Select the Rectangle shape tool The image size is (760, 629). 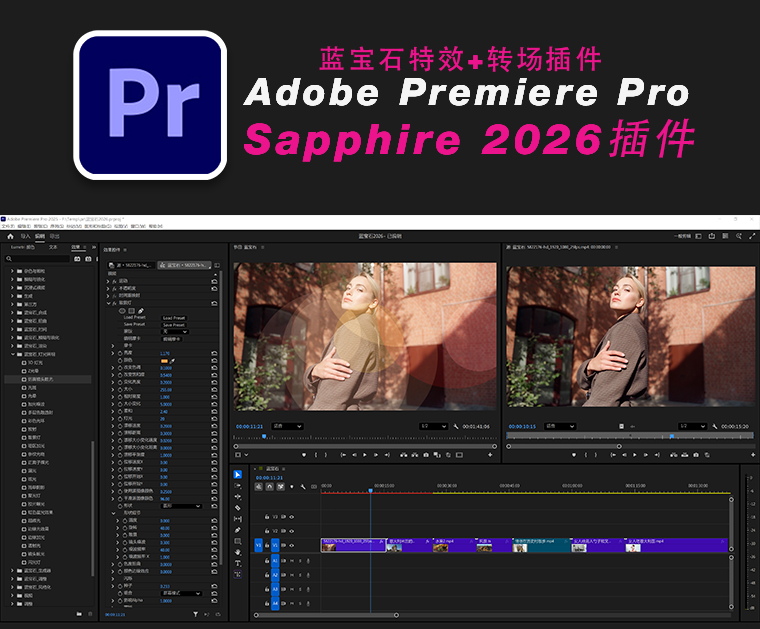tap(238, 541)
